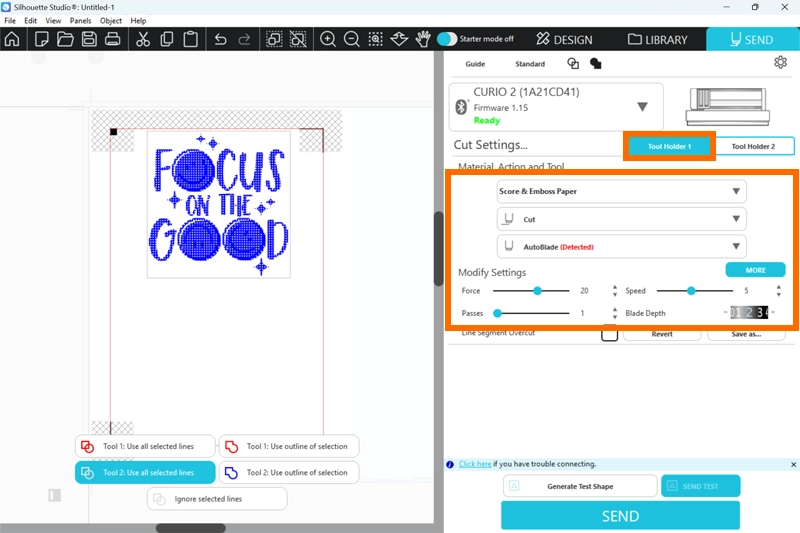Click the Home icon in the toolbar

pos(12,40)
